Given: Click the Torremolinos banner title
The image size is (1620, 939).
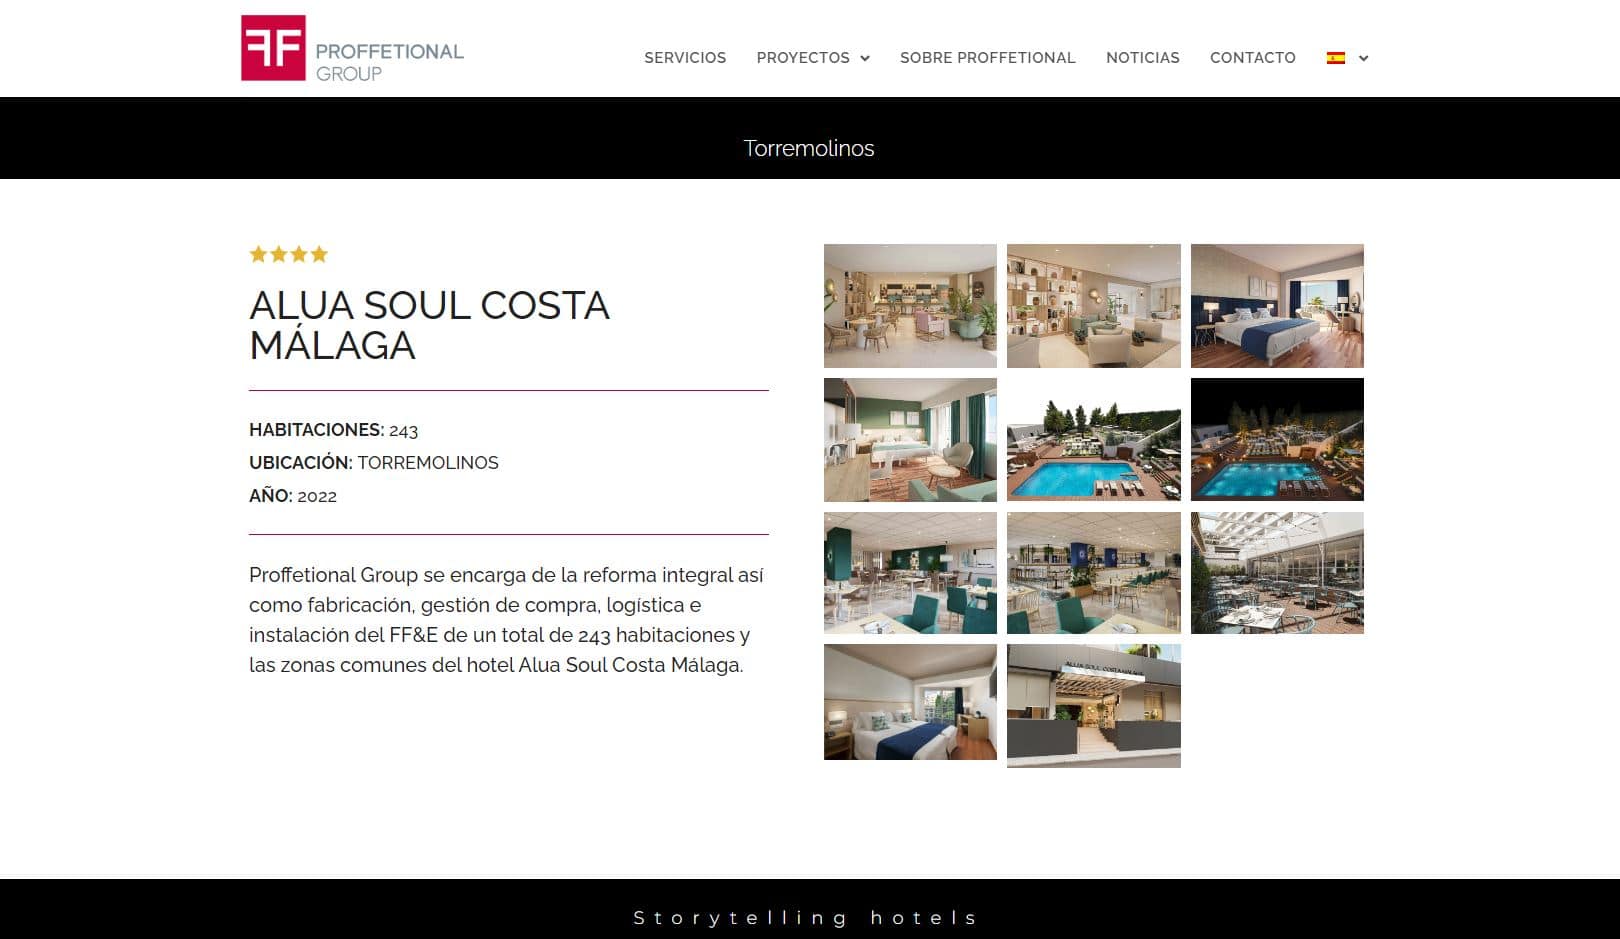Looking at the screenshot, I should pos(809,148).
